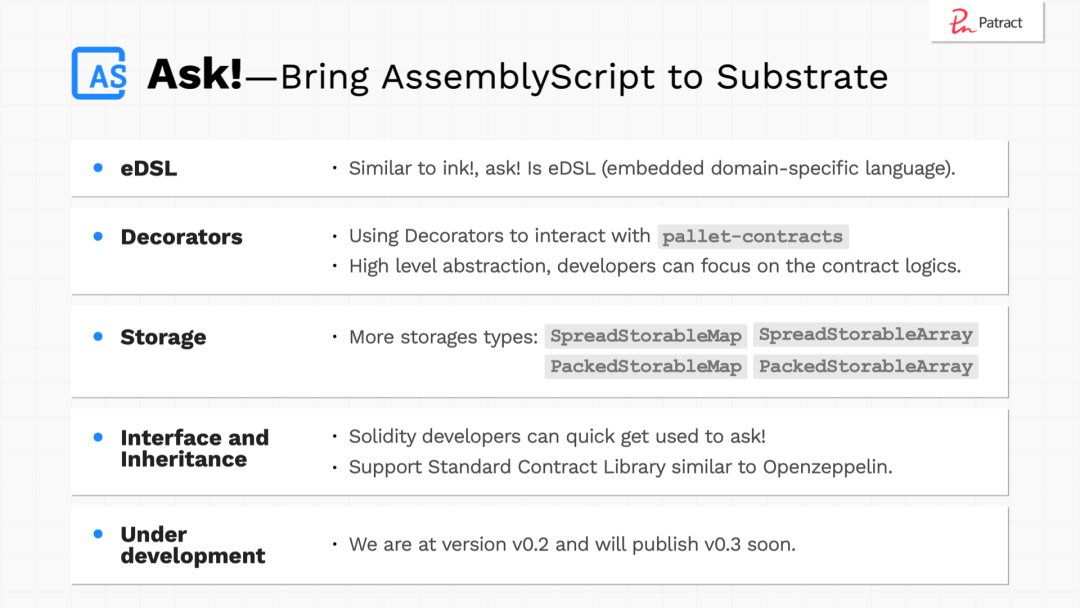Viewport: 1080px width, 608px height.
Task: Click the blue bullet beside eDSL
Action: click(x=98, y=168)
